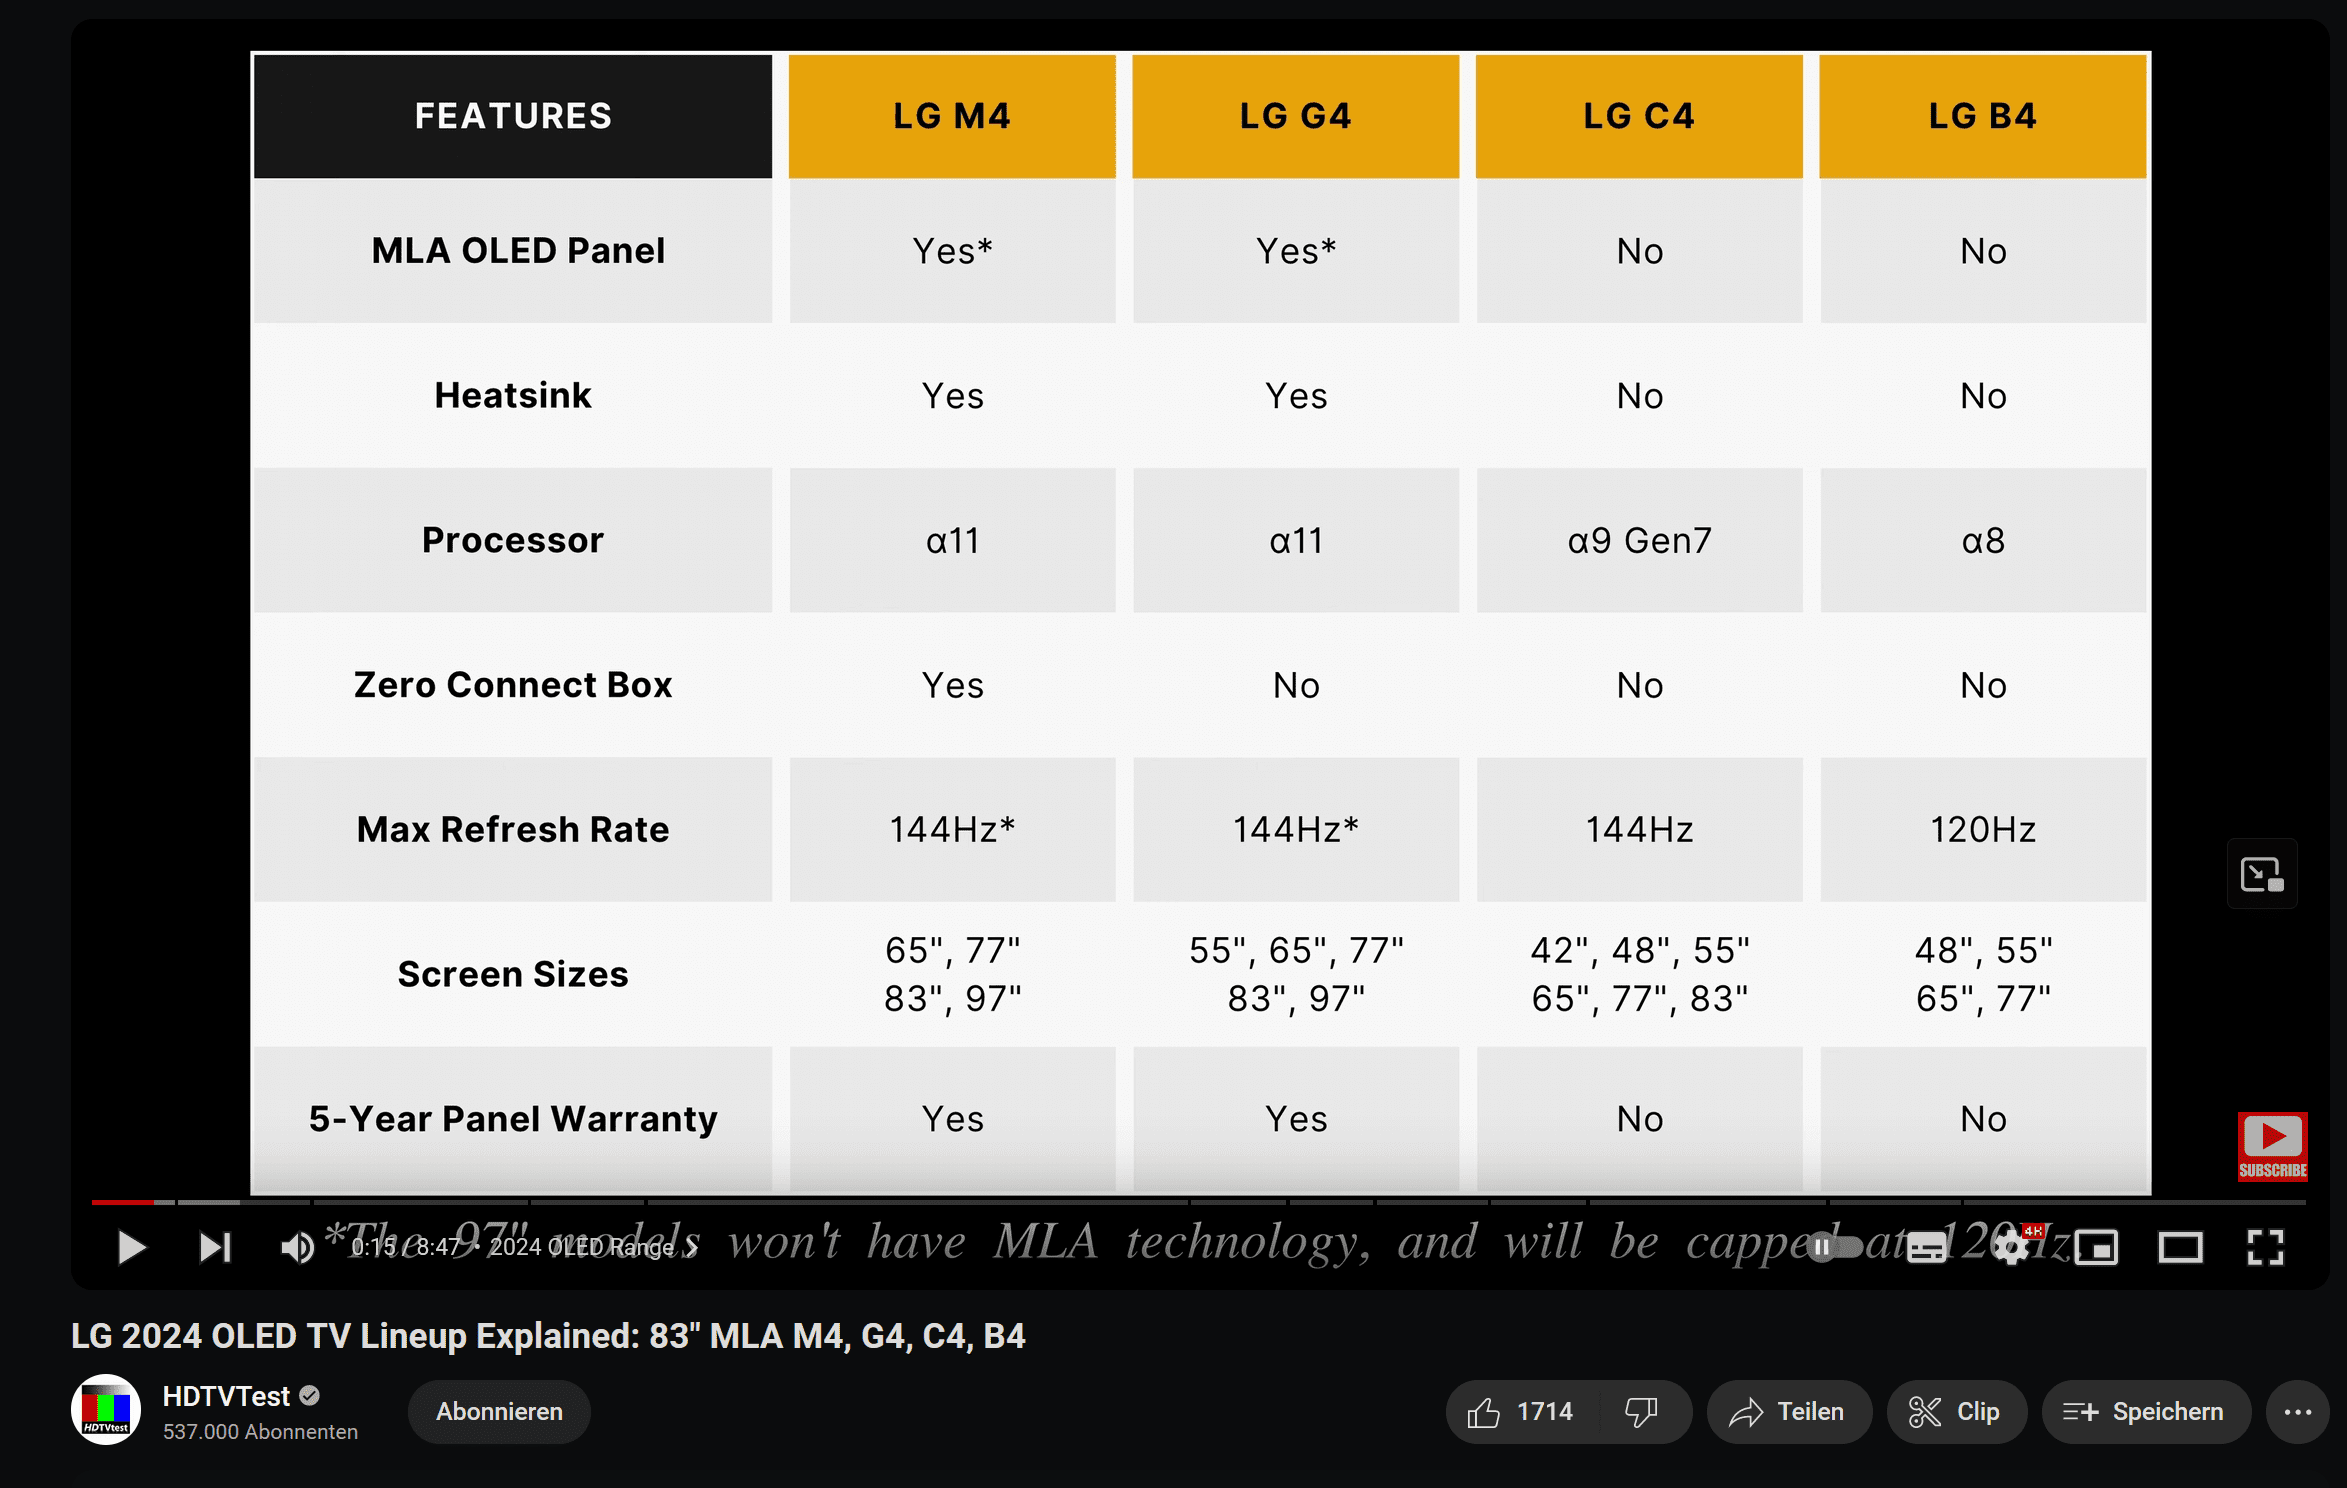Click the 'LG B4' column header
This screenshot has height=1488, width=2347.
click(1982, 116)
